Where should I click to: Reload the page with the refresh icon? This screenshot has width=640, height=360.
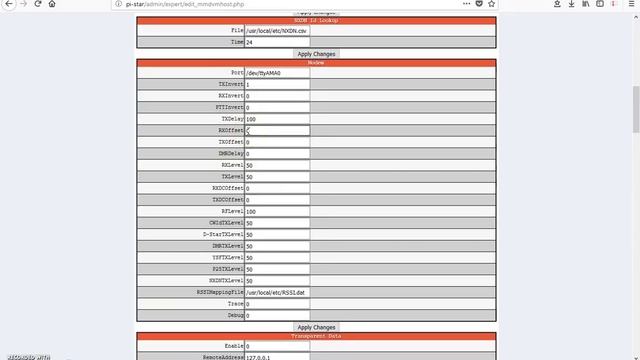pos(38,4)
